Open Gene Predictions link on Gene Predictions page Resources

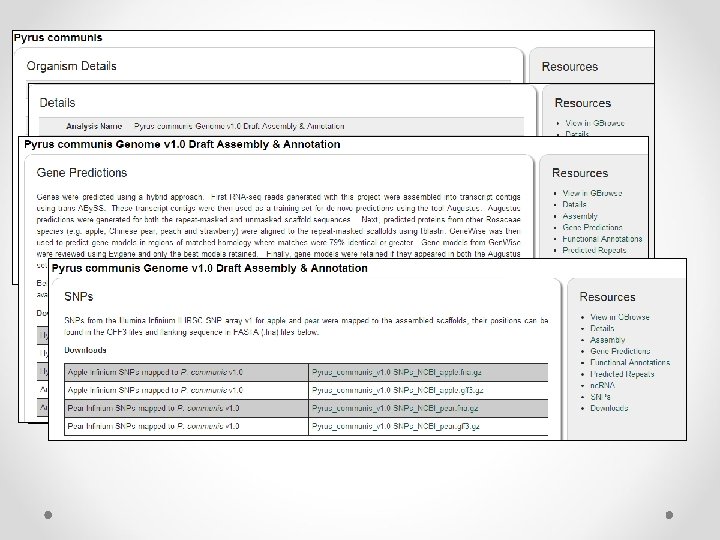tap(592, 227)
